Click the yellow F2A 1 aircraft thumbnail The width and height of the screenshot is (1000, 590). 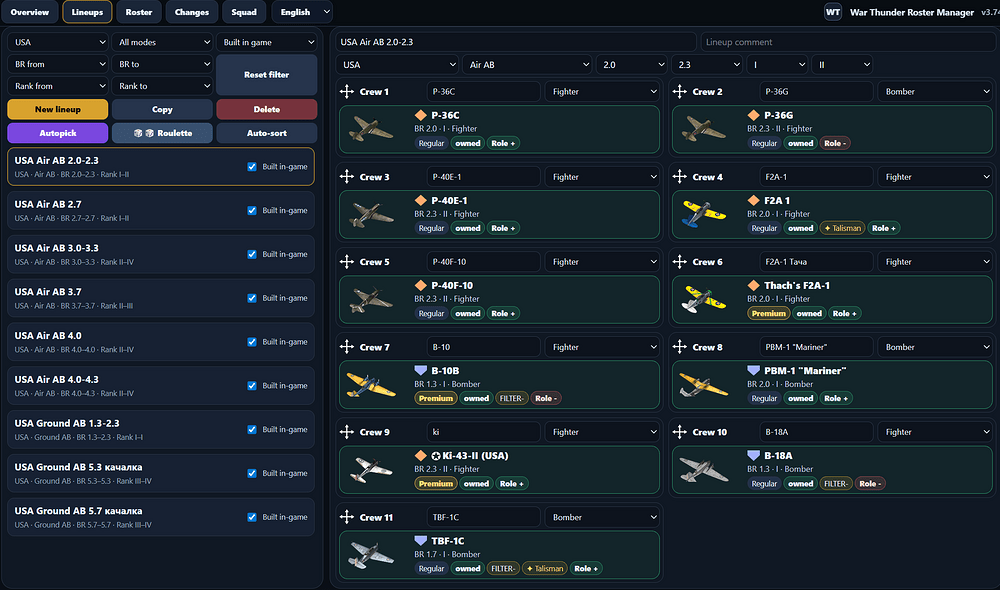point(704,215)
